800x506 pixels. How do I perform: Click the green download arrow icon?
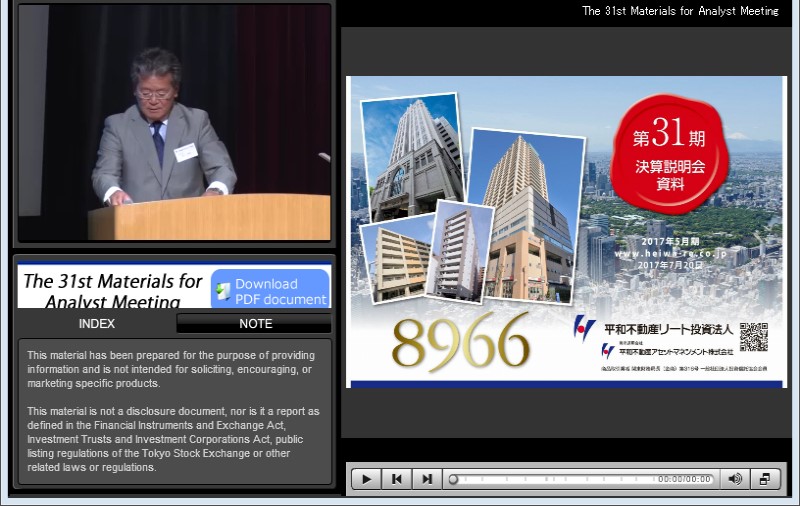click(x=222, y=291)
